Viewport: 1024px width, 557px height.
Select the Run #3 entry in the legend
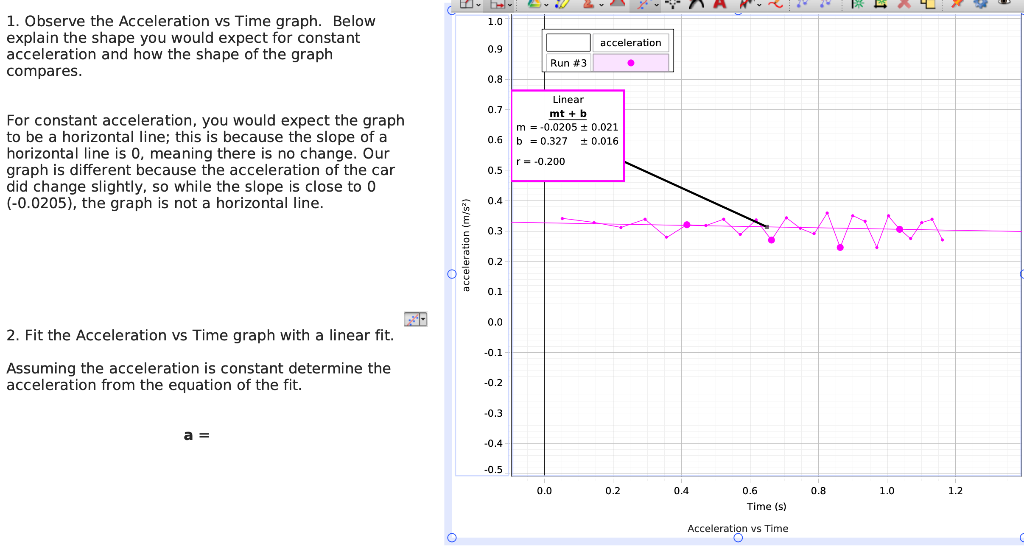[x=568, y=63]
